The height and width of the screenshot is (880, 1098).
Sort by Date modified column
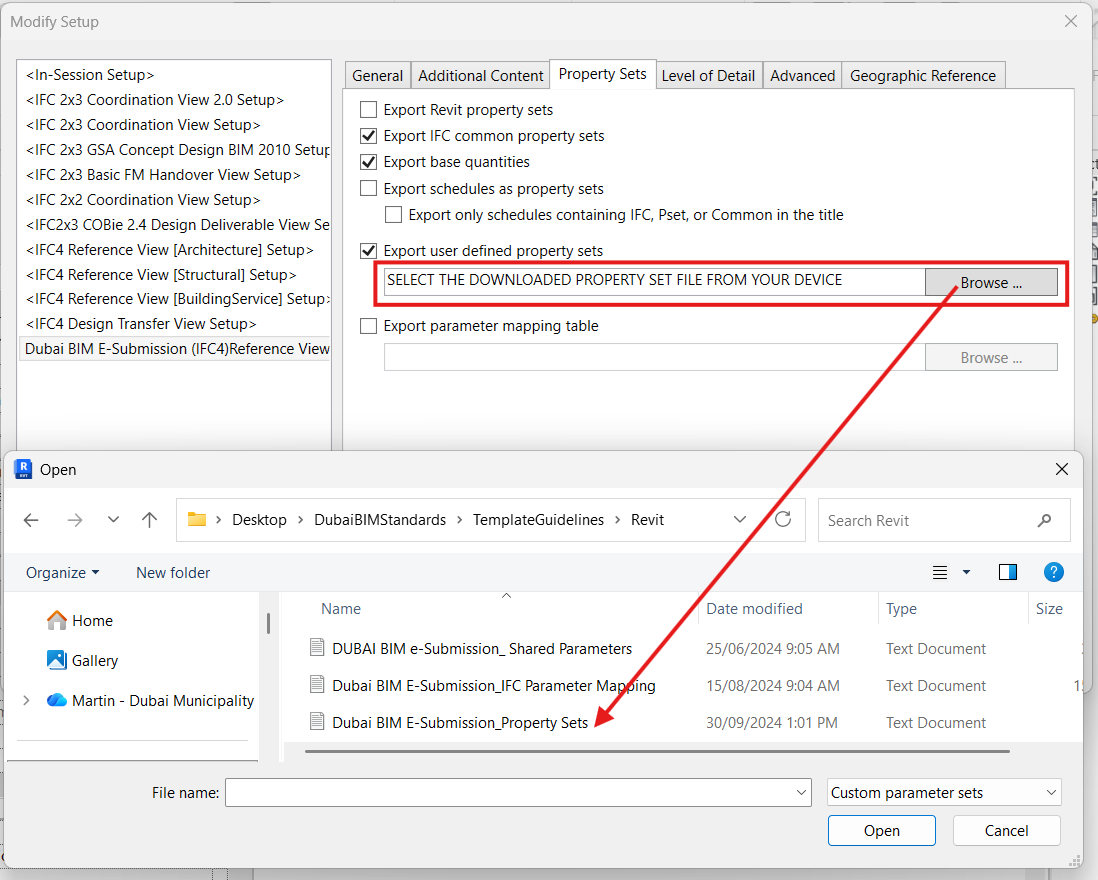[754, 609]
